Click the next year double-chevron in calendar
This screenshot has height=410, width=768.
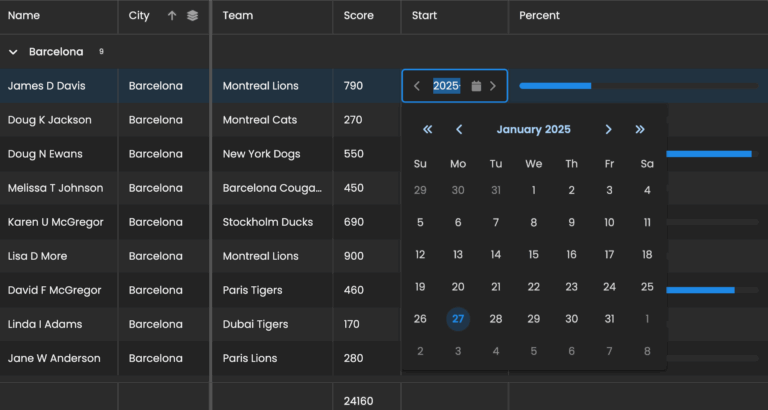tap(640, 129)
